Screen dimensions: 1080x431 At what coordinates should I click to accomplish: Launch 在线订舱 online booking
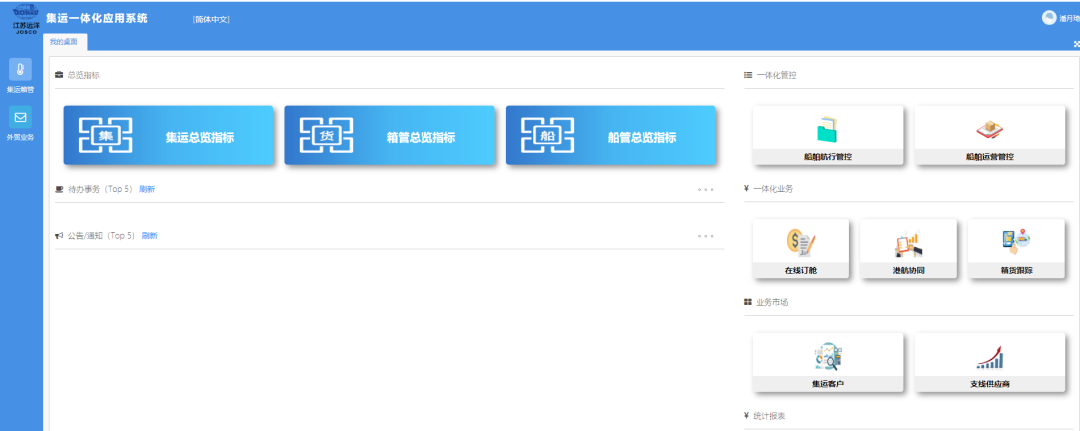(x=800, y=249)
